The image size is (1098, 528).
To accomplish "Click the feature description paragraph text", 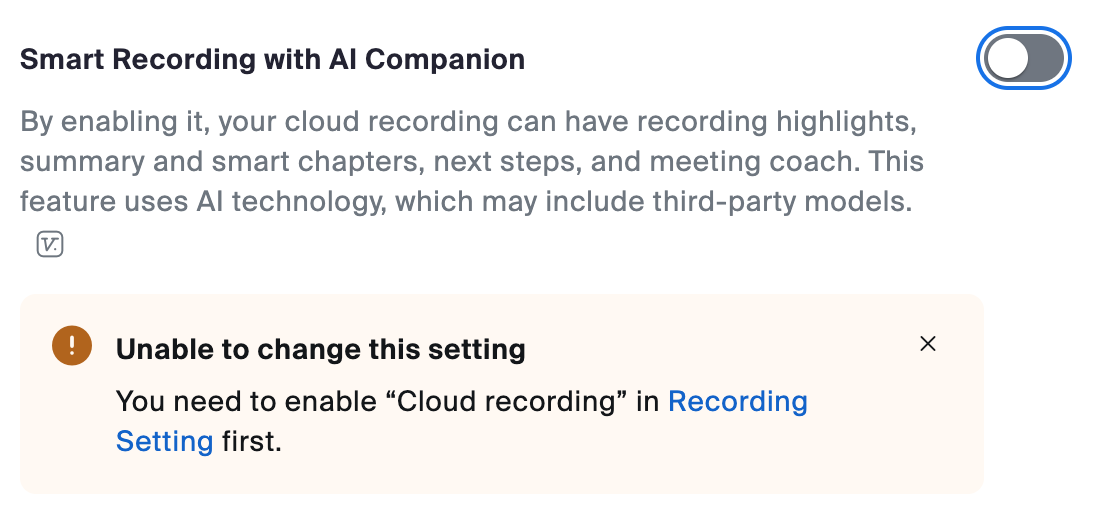I will pos(472,162).
